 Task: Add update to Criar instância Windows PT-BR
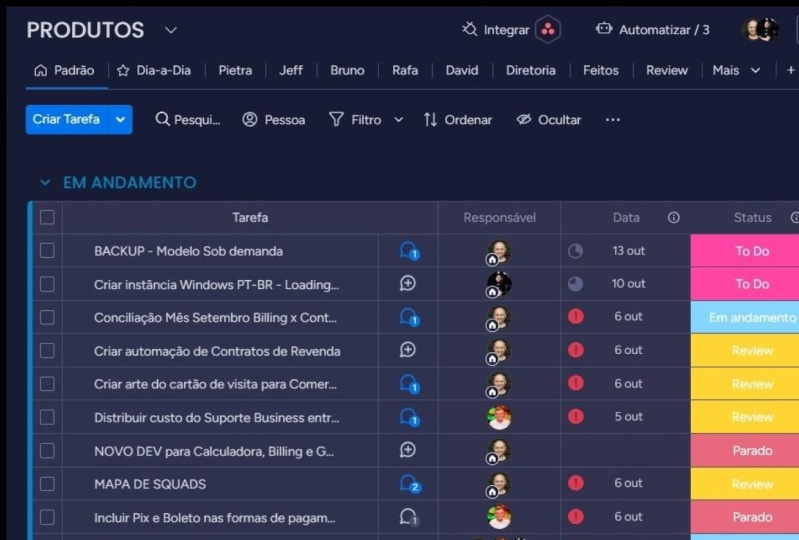[x=408, y=283]
